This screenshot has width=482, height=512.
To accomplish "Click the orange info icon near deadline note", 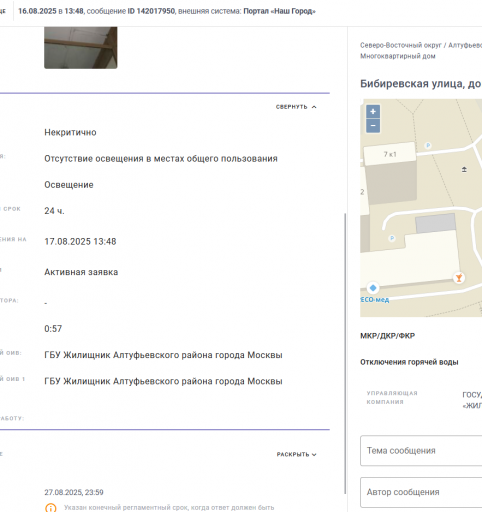I will 51,508.
